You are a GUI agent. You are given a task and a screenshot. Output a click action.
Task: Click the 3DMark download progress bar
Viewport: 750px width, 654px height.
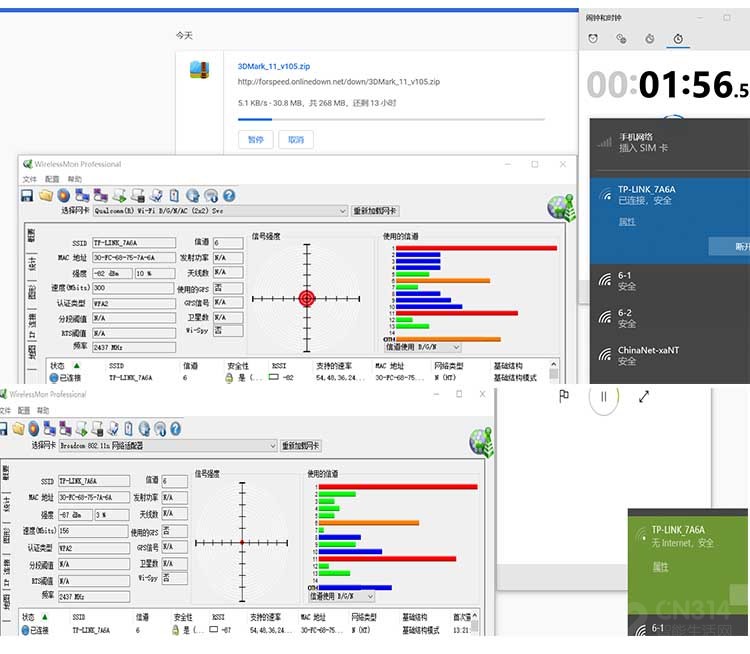coord(391,119)
